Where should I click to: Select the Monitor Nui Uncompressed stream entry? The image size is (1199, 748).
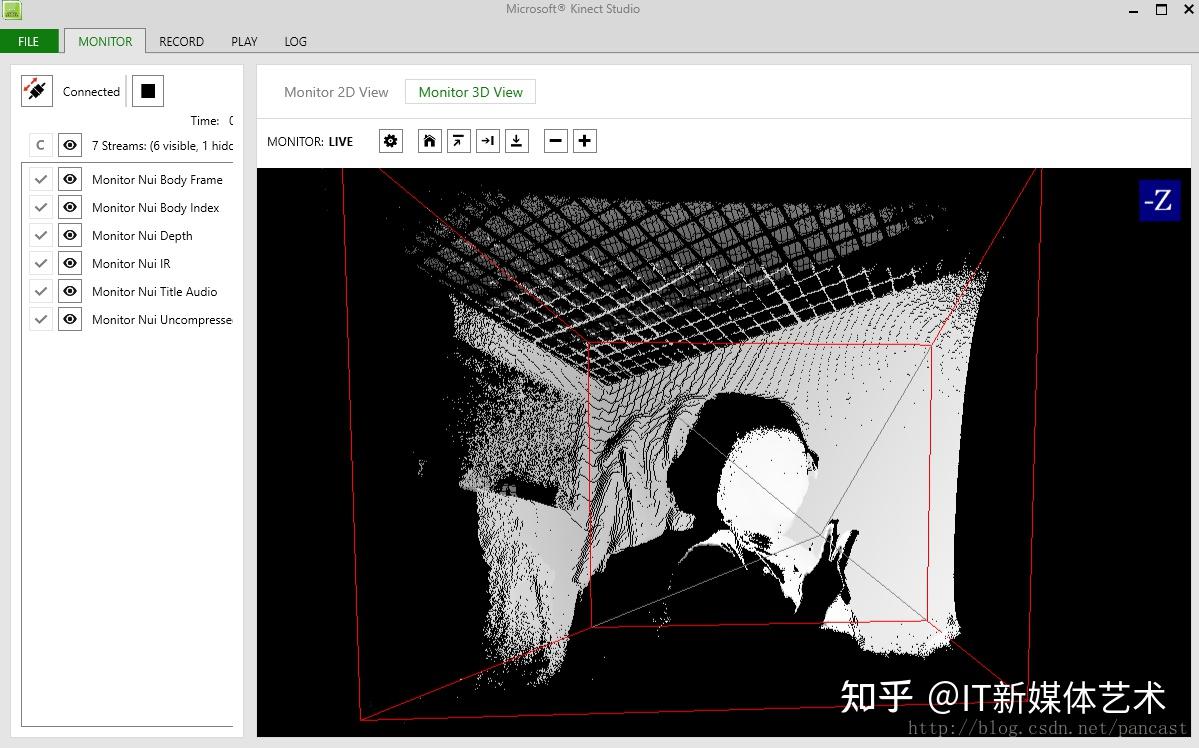pos(162,319)
